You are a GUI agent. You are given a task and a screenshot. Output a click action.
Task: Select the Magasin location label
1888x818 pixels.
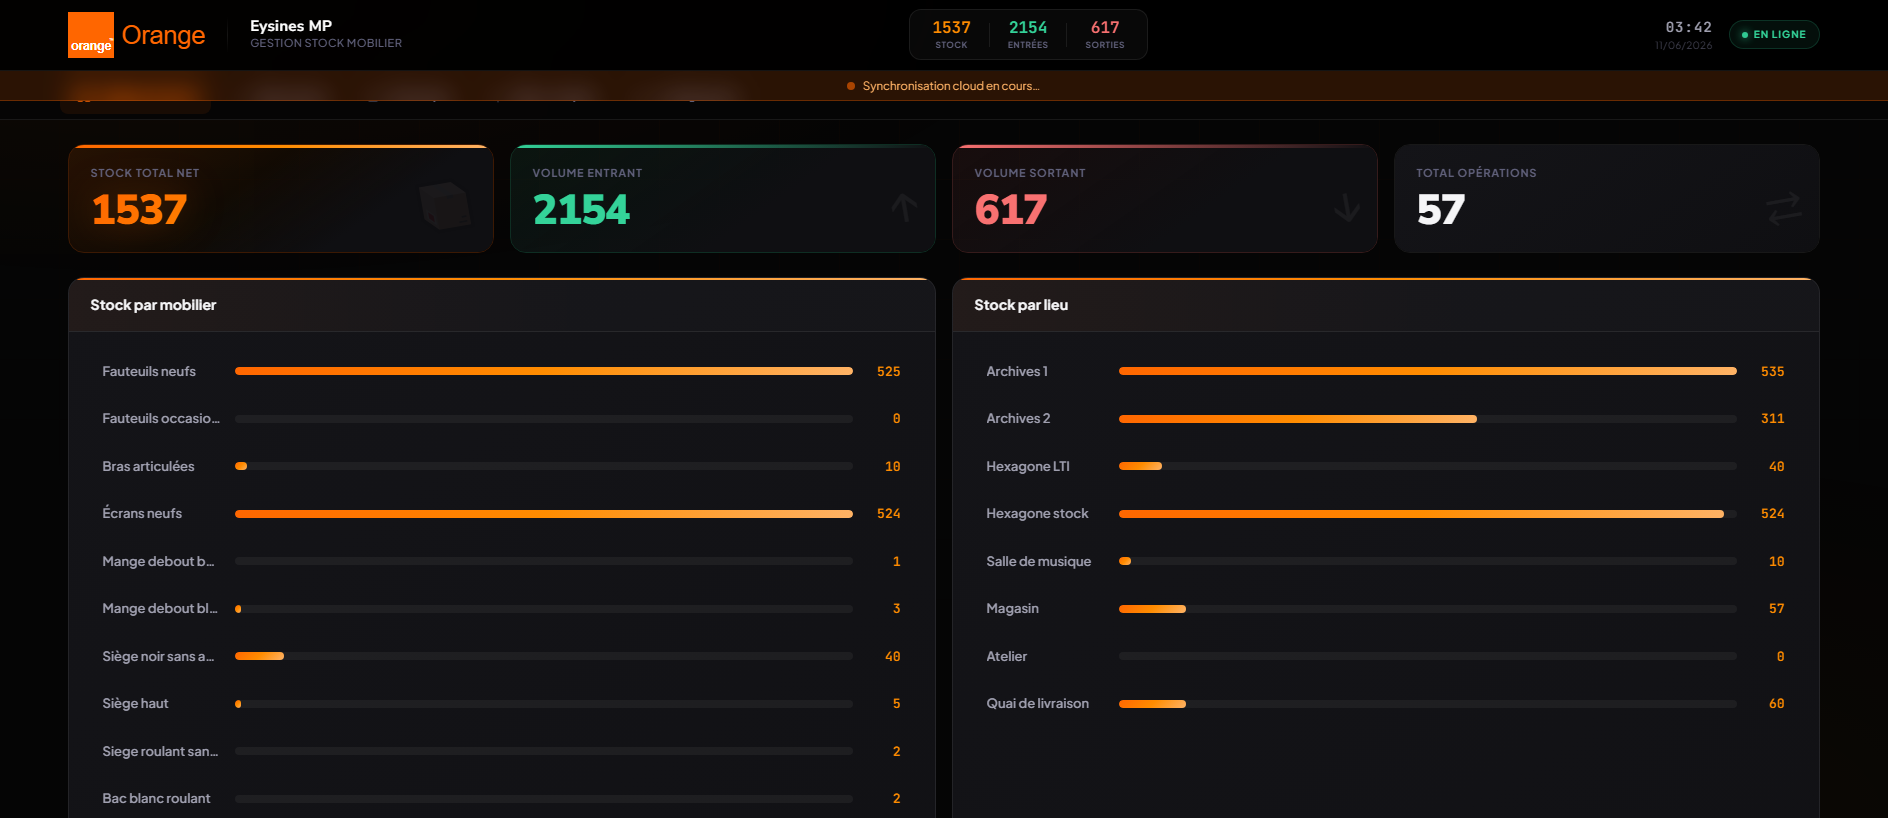coord(1012,608)
